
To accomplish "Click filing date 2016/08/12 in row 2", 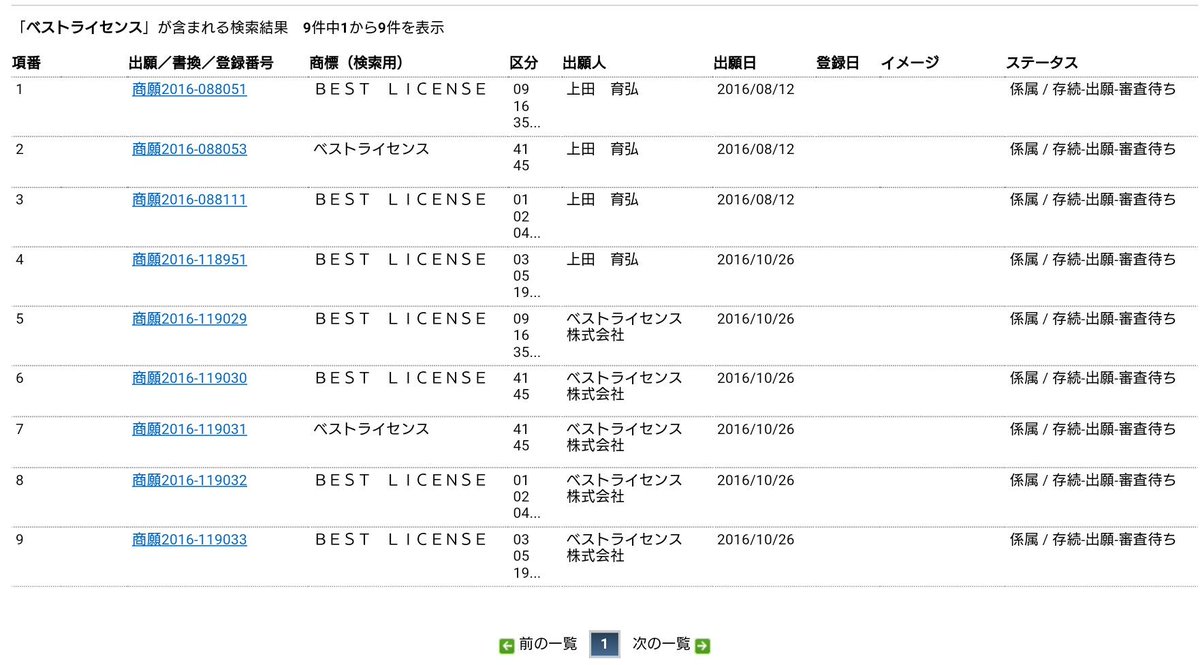I will pyautogui.click(x=756, y=149).
